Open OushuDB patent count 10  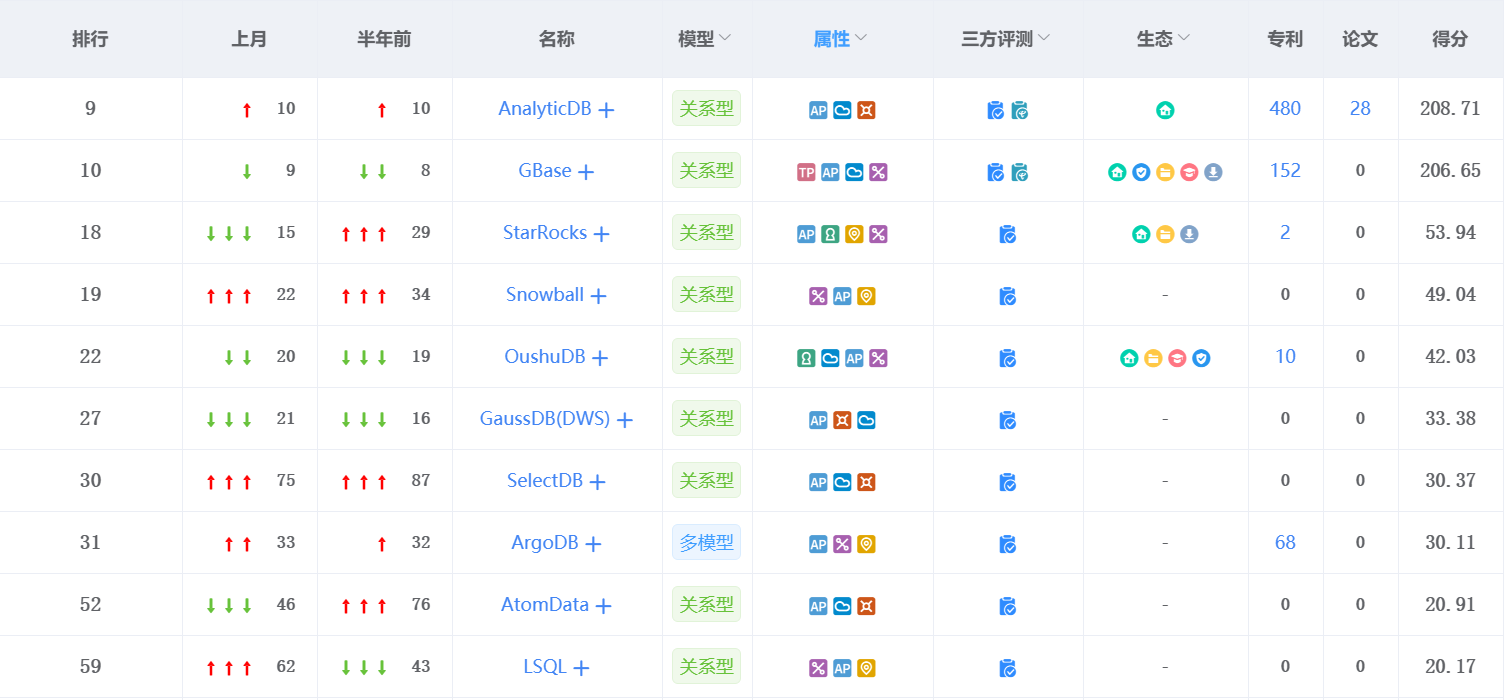(1285, 357)
